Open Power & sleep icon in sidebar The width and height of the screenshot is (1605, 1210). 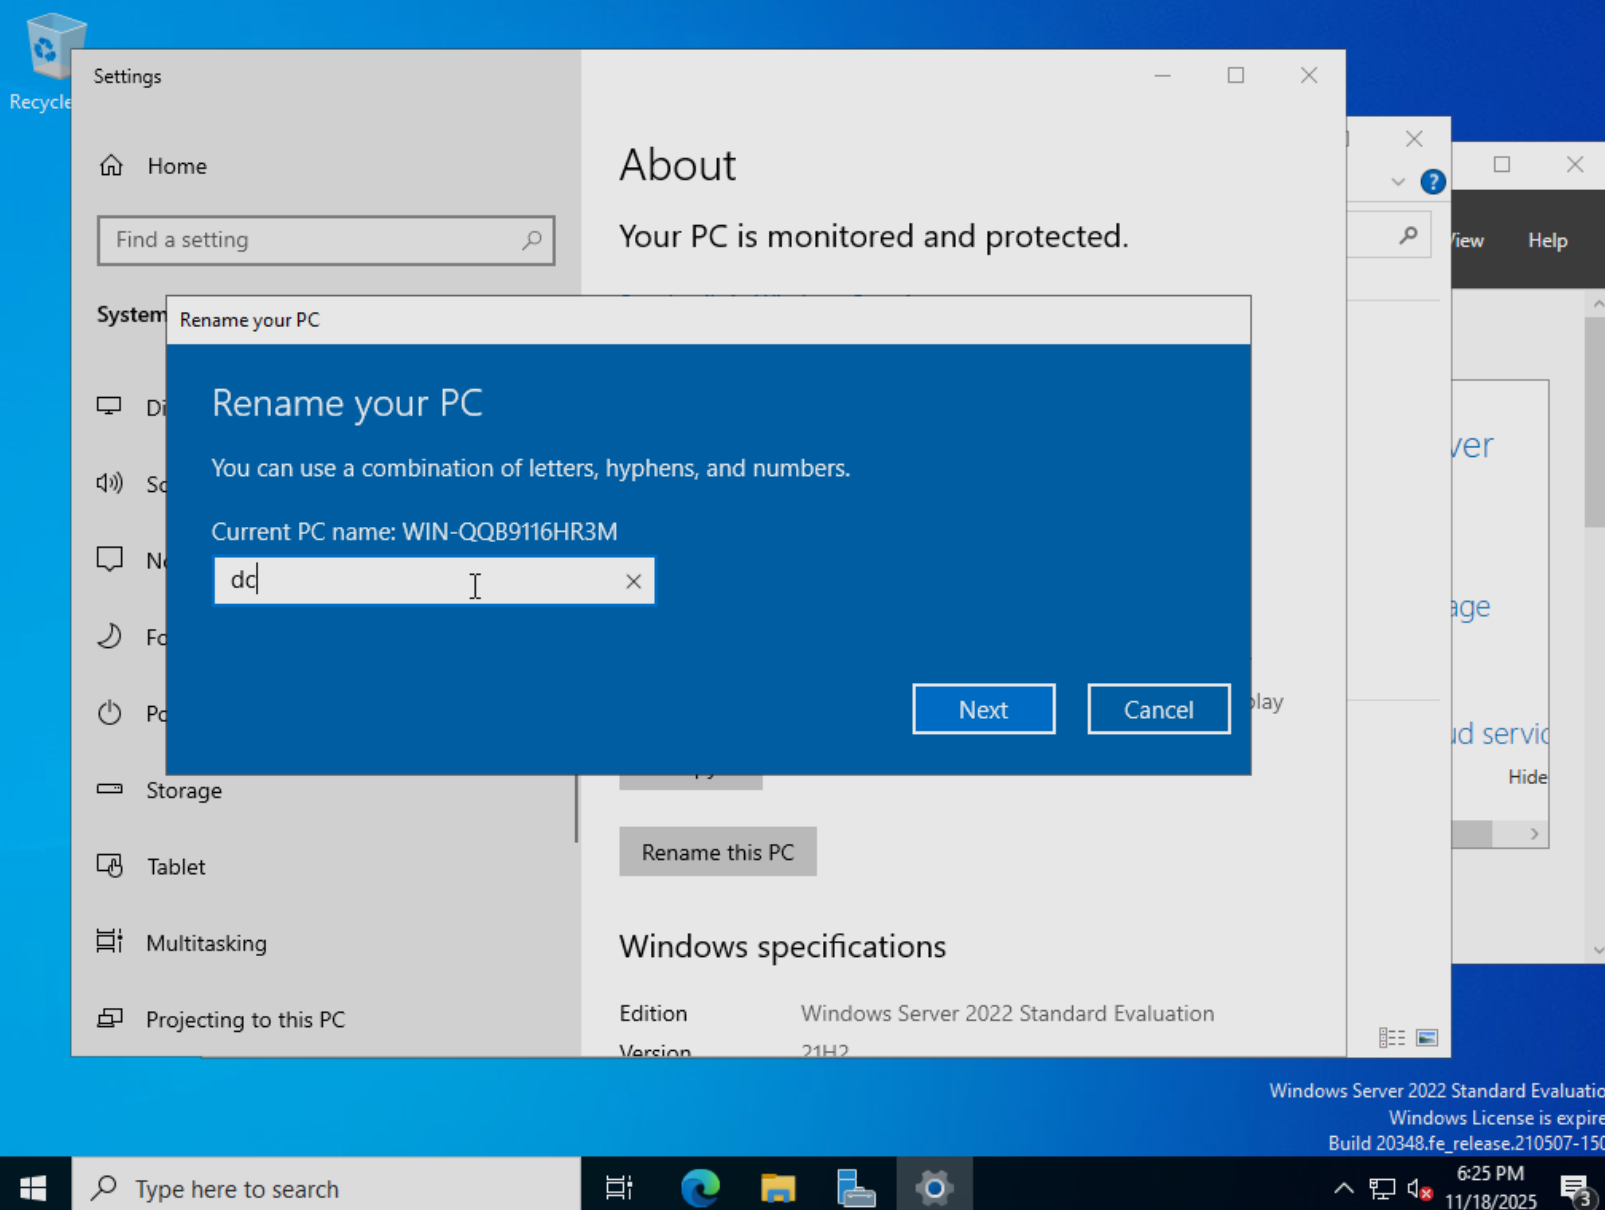click(109, 713)
